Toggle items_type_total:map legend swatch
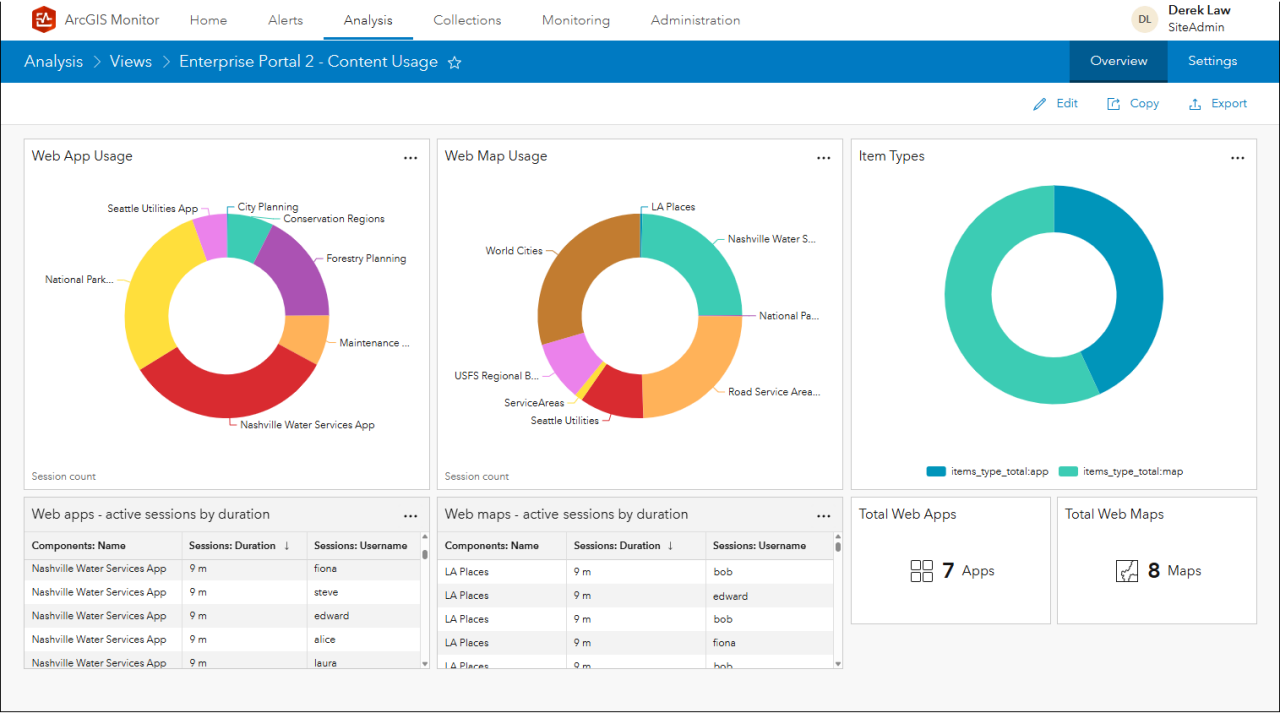The image size is (1280, 713). tap(1068, 471)
